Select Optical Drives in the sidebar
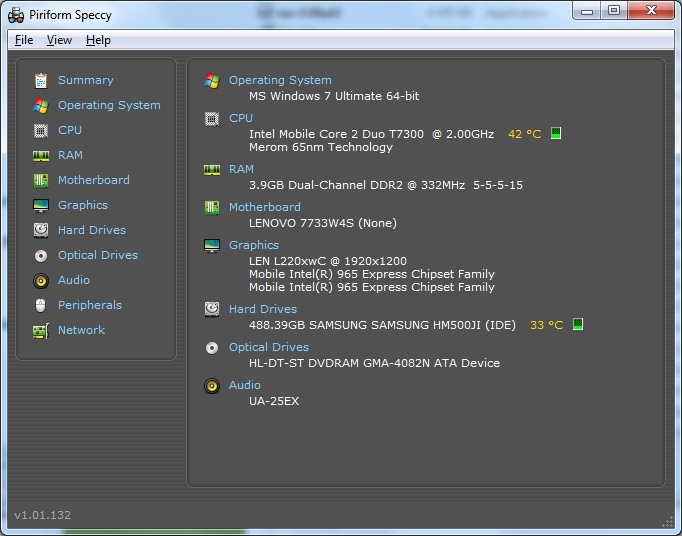 point(98,255)
